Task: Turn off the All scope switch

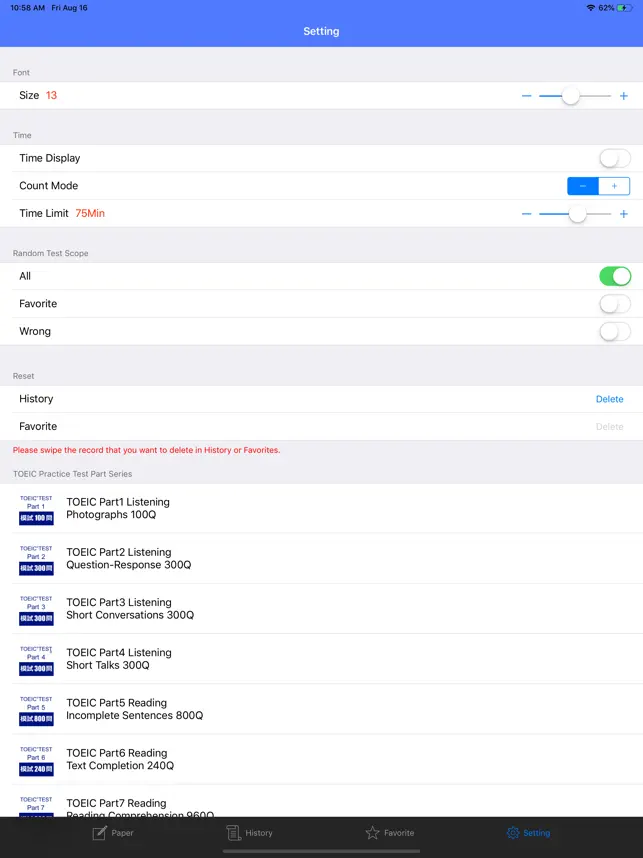Action: [615, 276]
